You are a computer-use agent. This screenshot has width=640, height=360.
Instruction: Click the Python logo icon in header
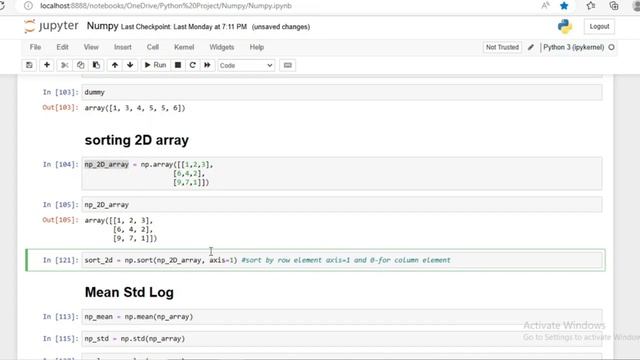click(565, 27)
